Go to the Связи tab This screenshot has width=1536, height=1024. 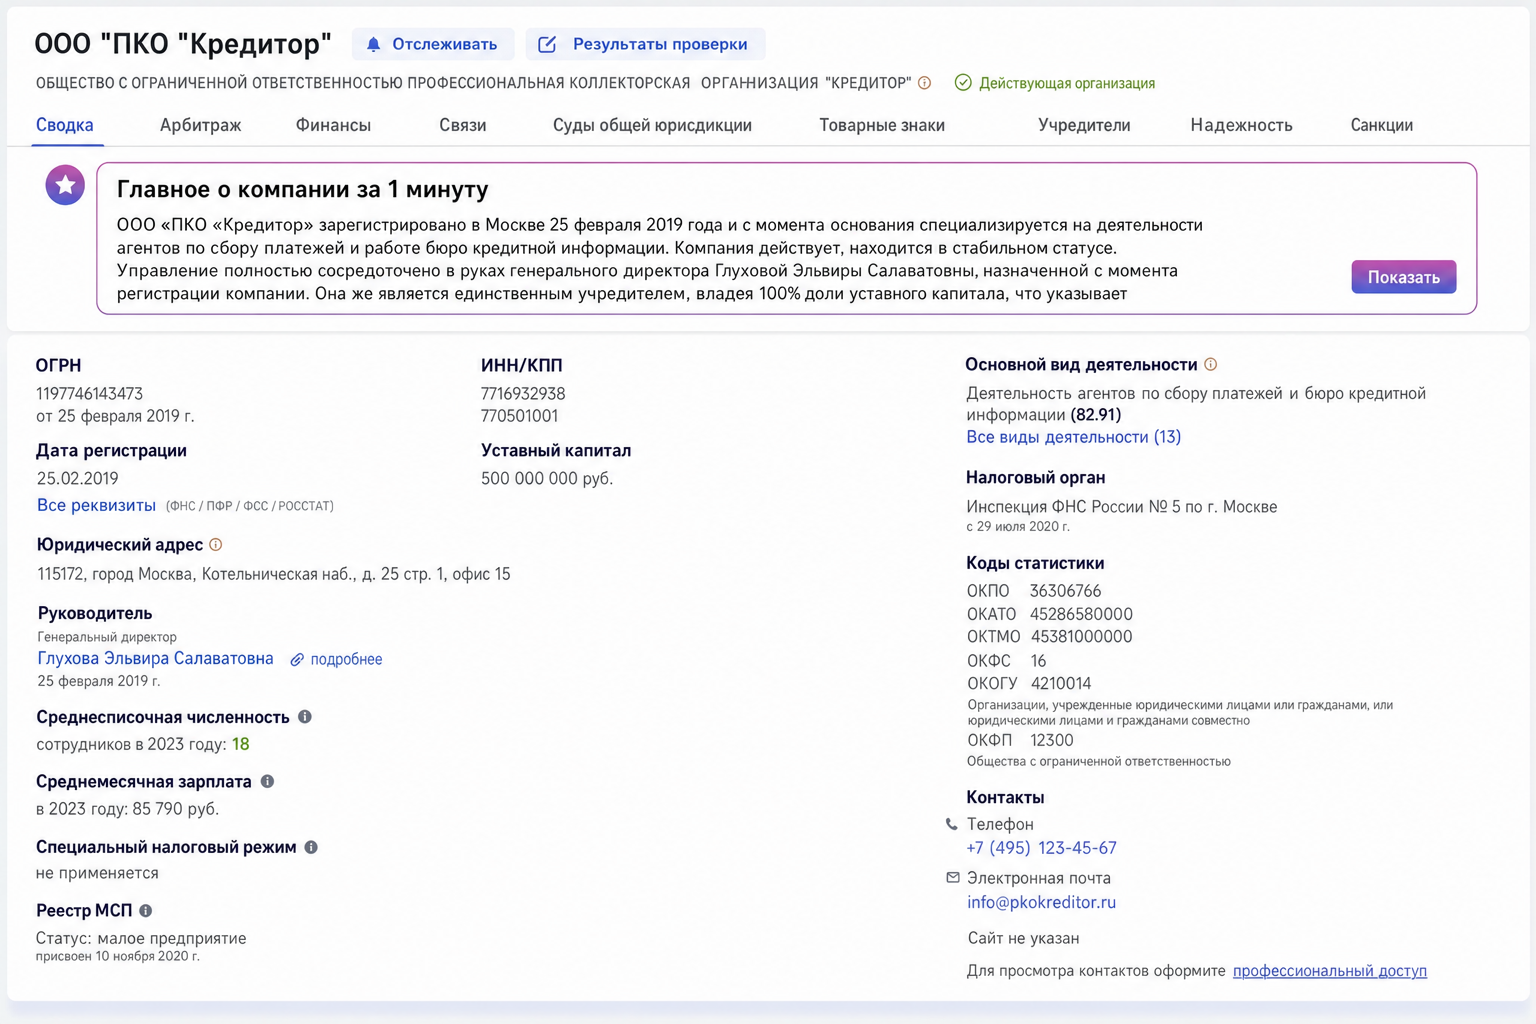coord(462,125)
